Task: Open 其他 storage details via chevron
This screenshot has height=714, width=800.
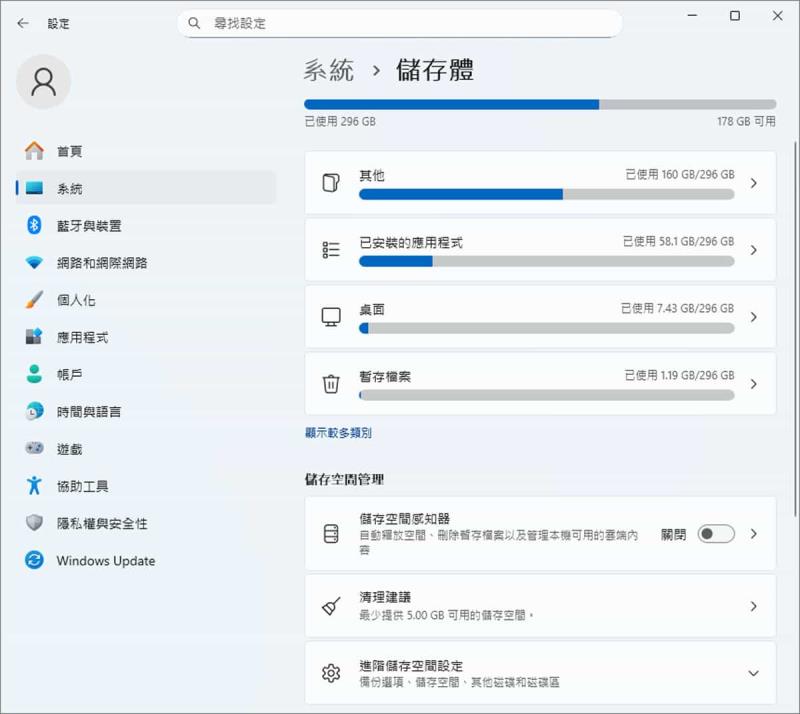Action: pyautogui.click(x=753, y=183)
